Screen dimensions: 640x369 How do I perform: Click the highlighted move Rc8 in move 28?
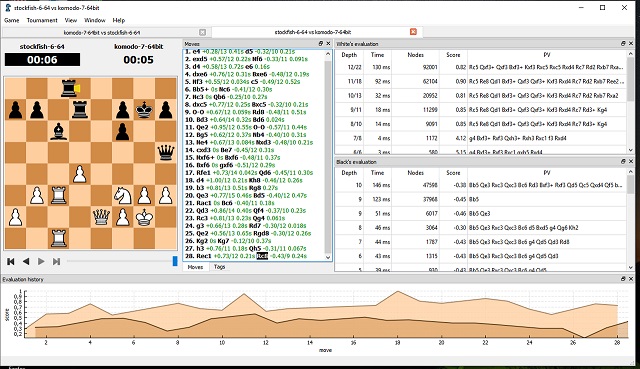click(262, 256)
